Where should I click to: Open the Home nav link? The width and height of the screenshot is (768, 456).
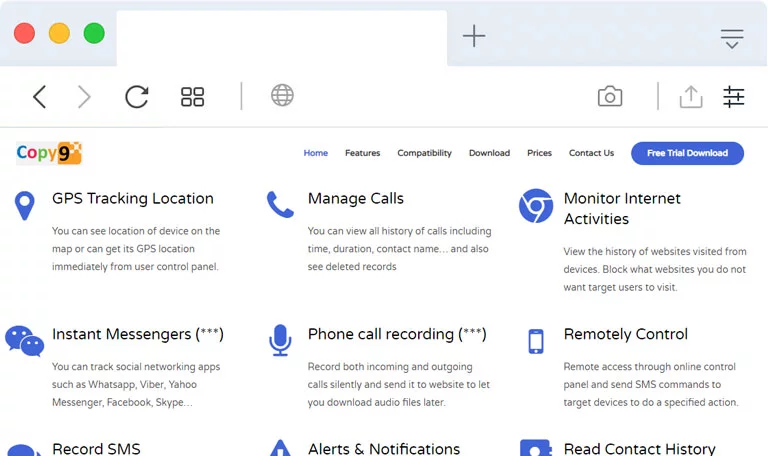click(315, 153)
